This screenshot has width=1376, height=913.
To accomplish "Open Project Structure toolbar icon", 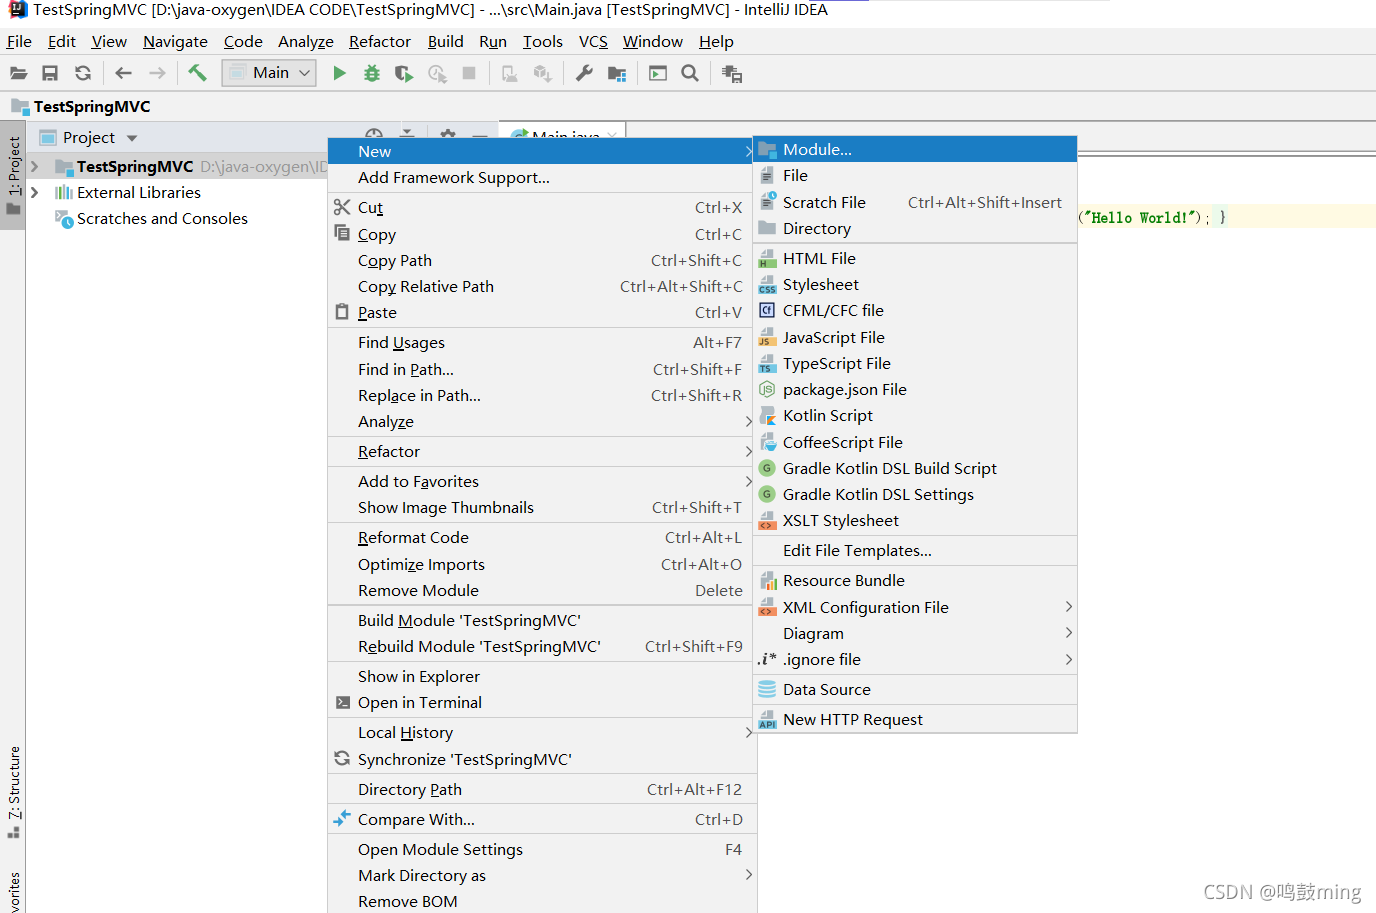I will 617,73.
